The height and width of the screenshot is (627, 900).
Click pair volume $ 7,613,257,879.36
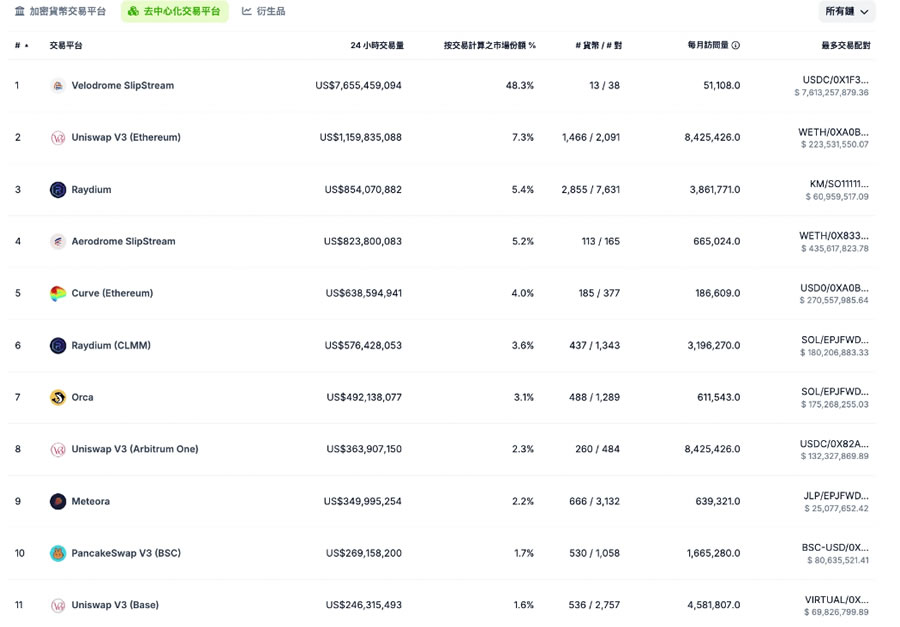(832, 92)
